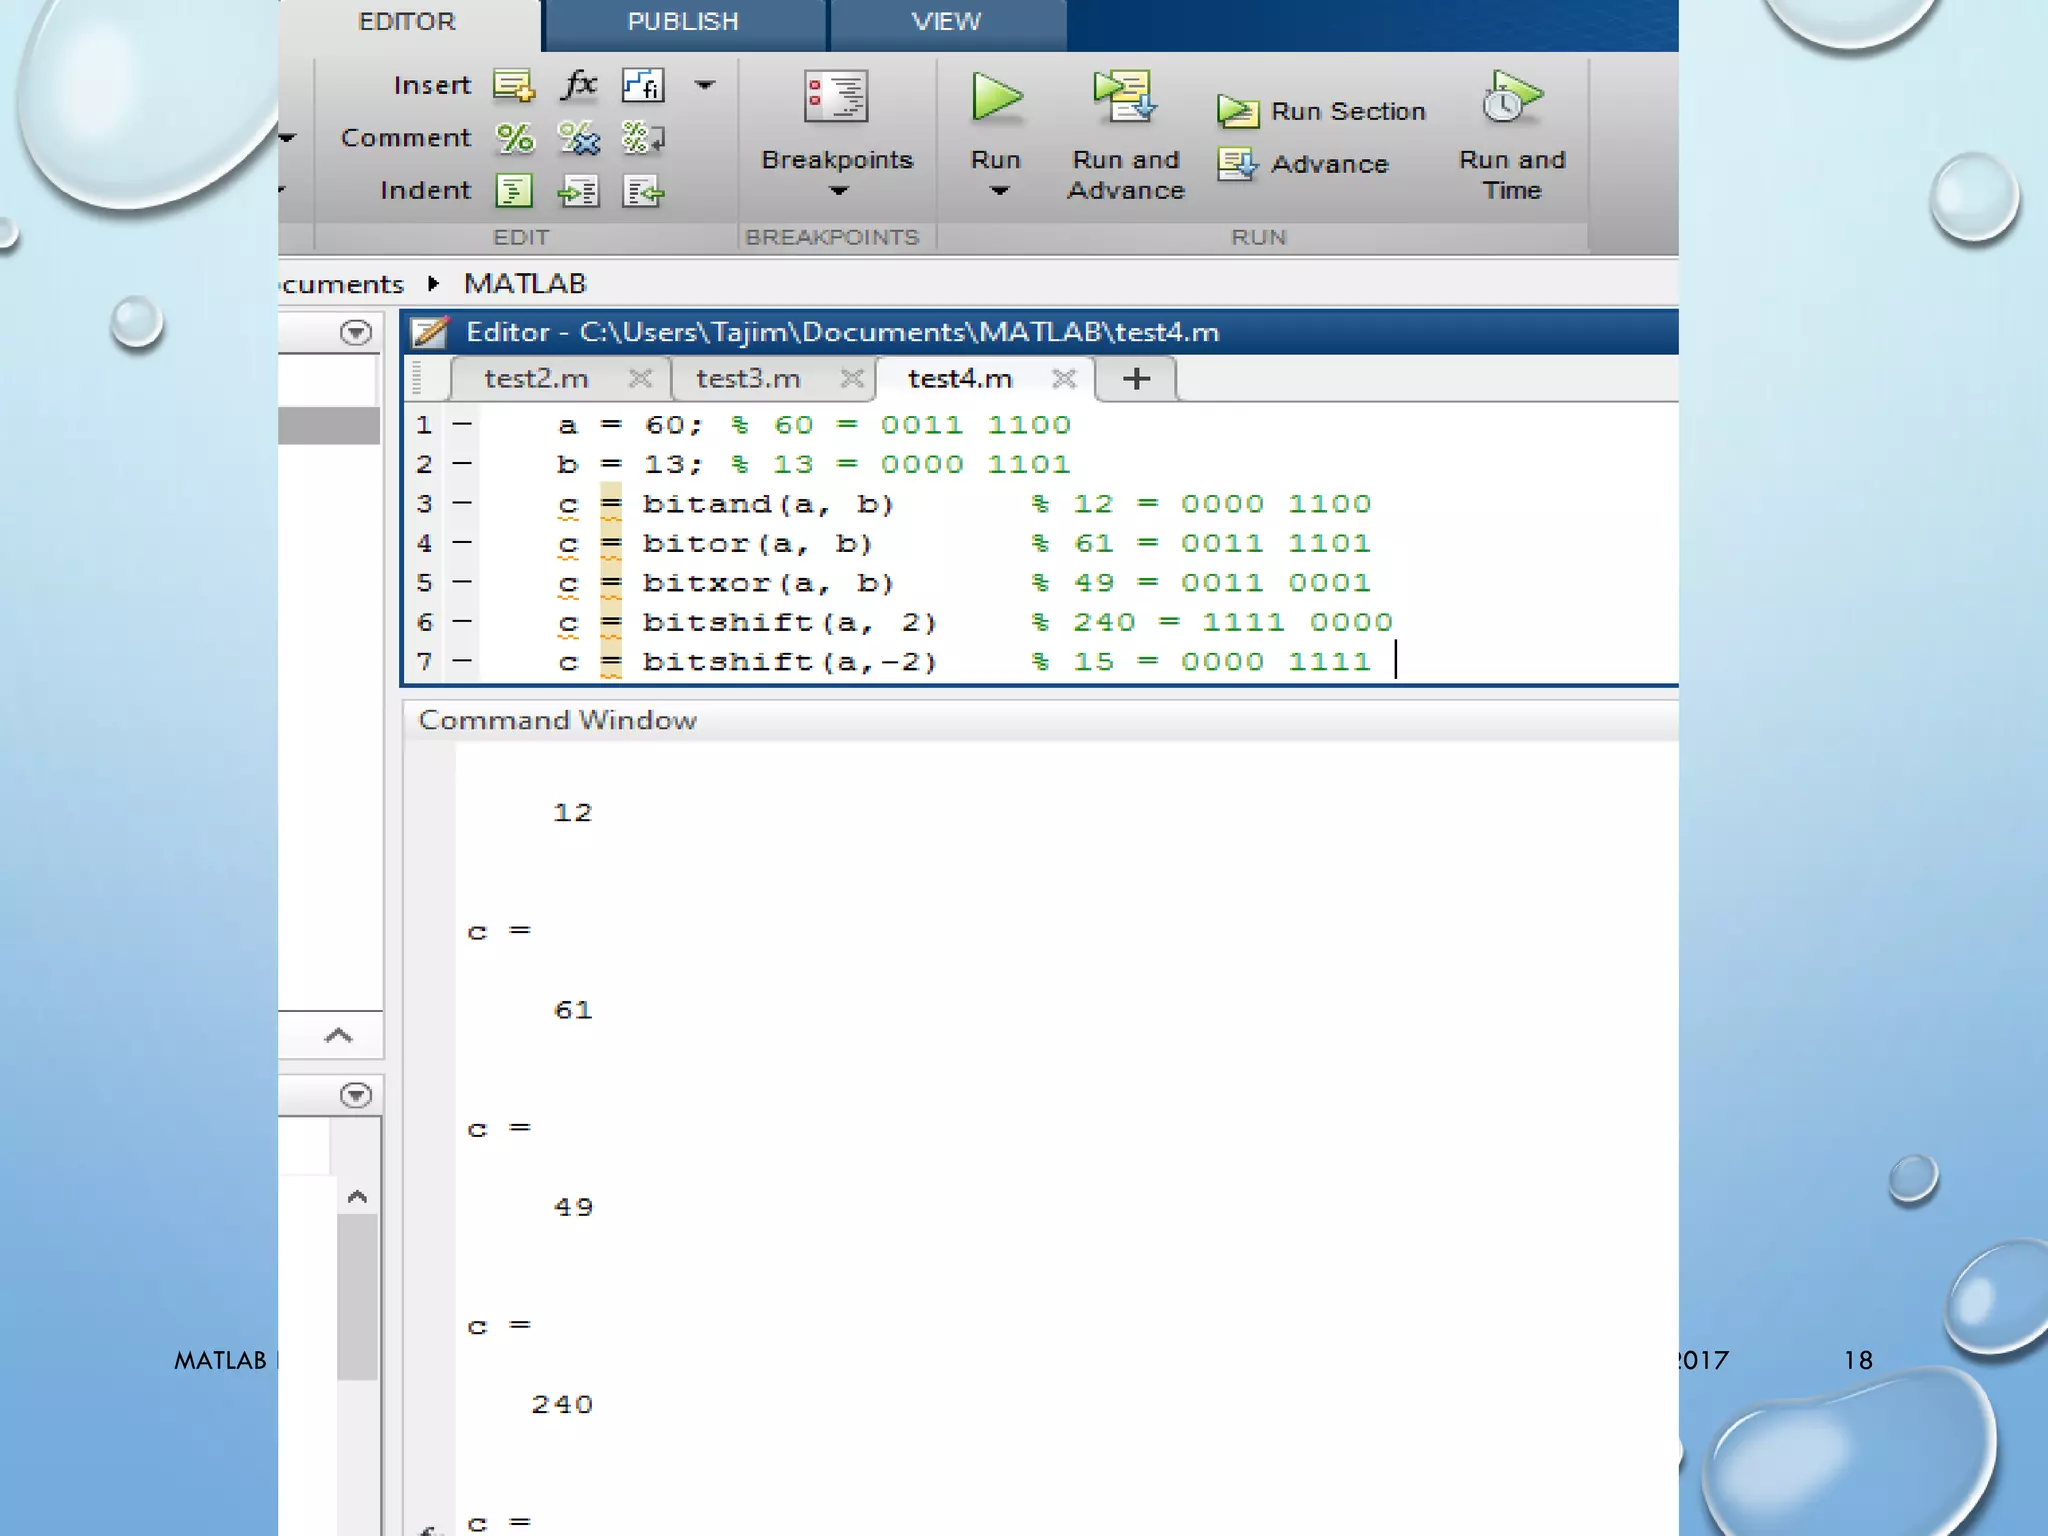
Task: Click the bitshift(a,-2) code text
Action: pyautogui.click(x=790, y=661)
